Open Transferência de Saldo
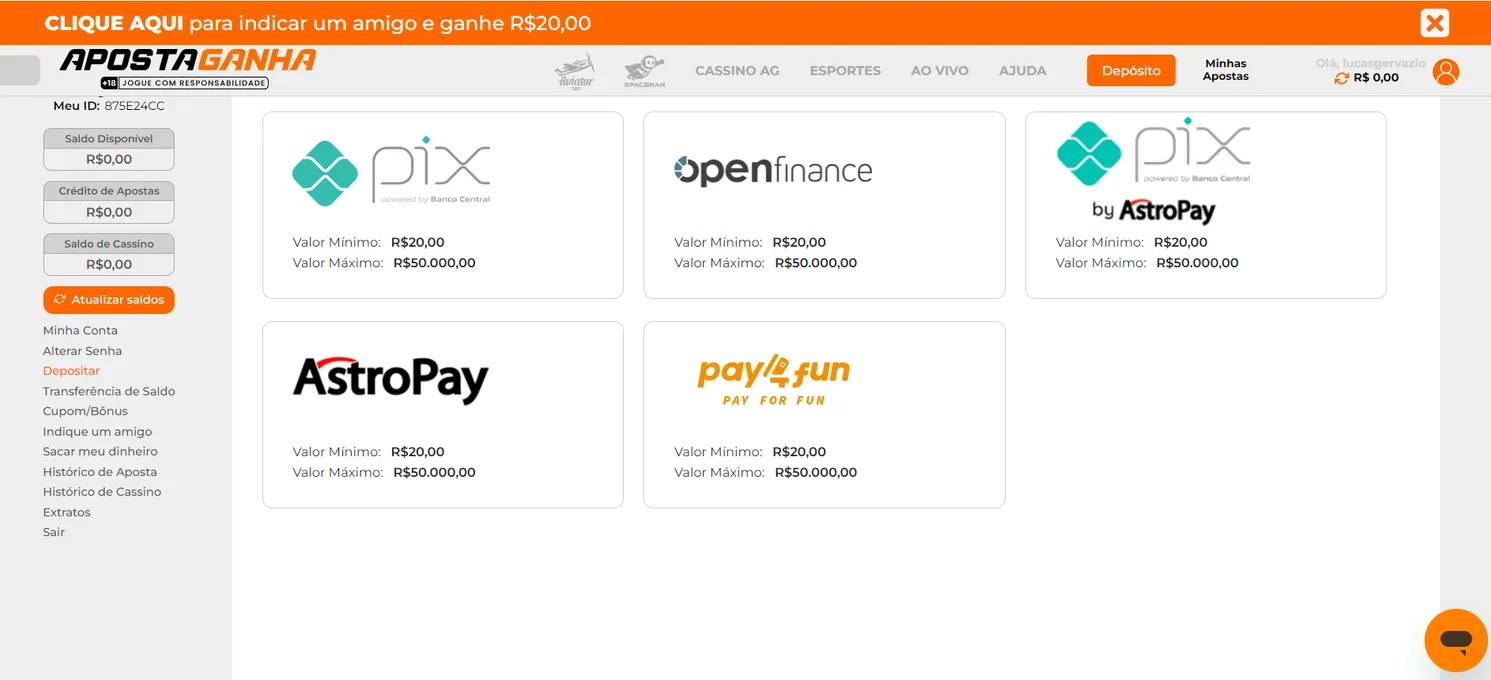Image resolution: width=1491 pixels, height=680 pixels. click(109, 391)
